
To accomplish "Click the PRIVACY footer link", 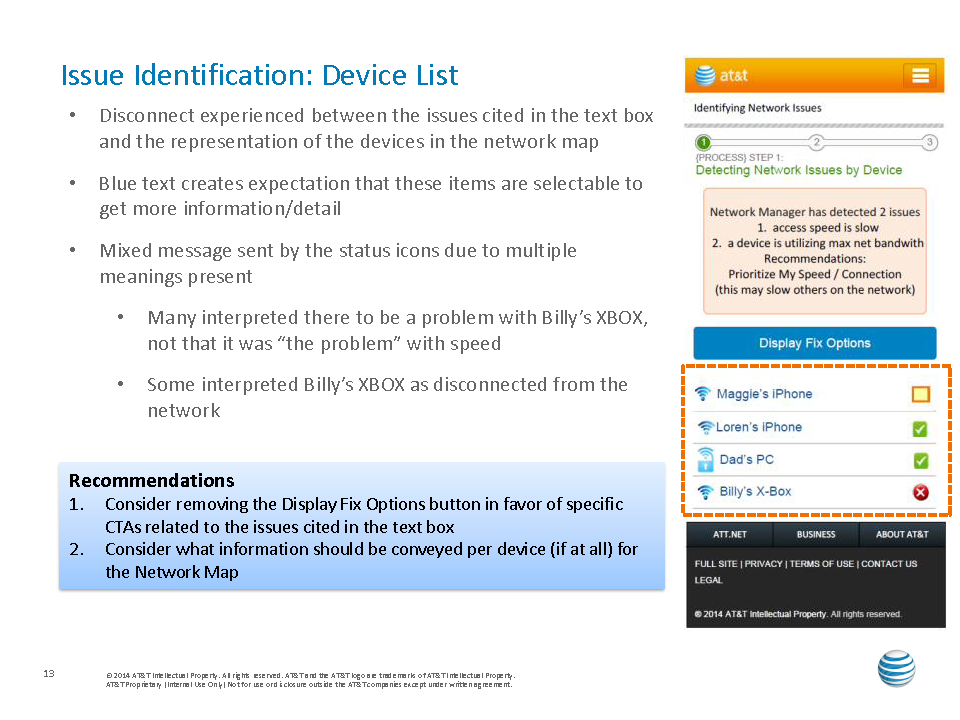I will coord(763,564).
